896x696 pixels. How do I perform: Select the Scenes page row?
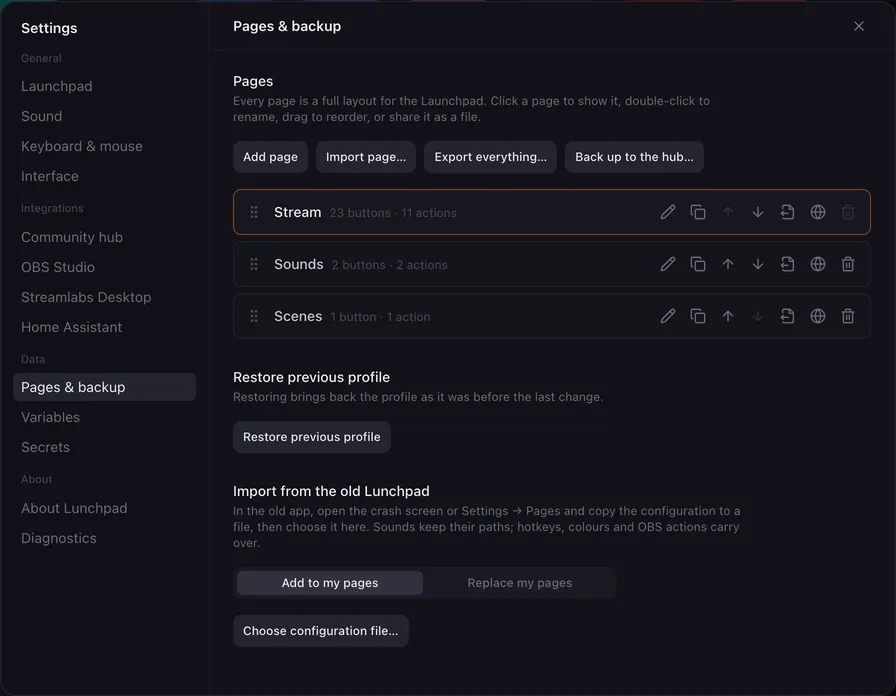(x=551, y=316)
